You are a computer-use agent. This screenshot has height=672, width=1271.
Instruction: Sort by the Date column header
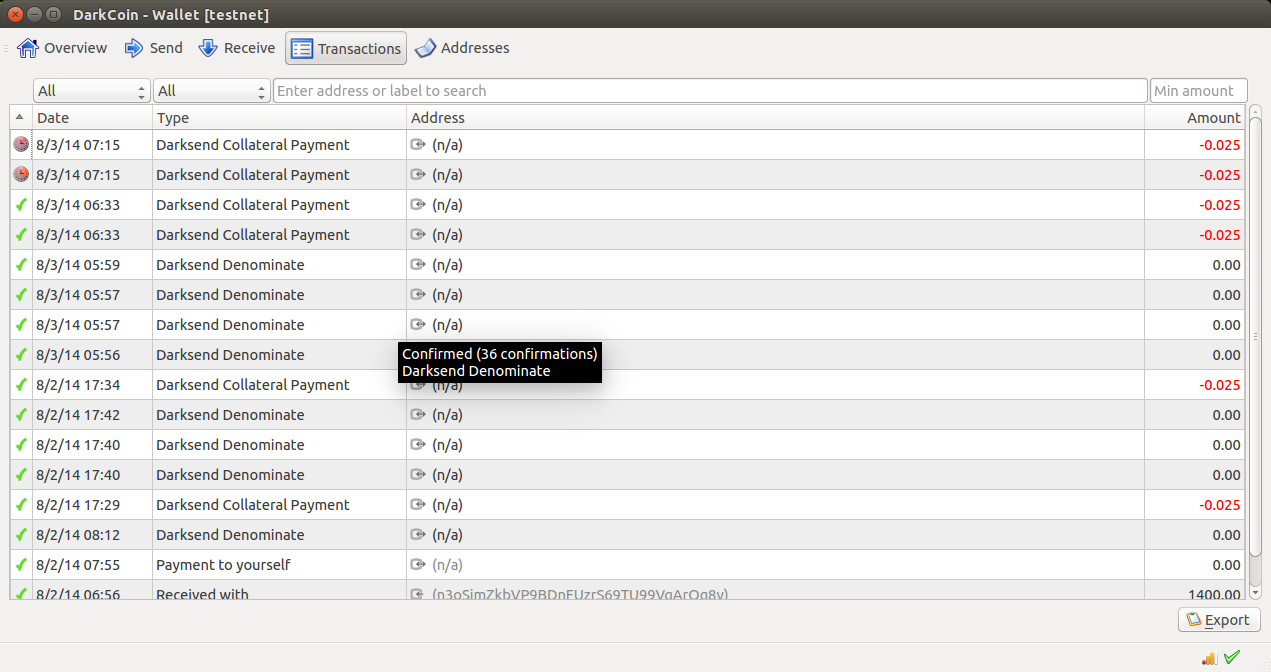coord(92,118)
